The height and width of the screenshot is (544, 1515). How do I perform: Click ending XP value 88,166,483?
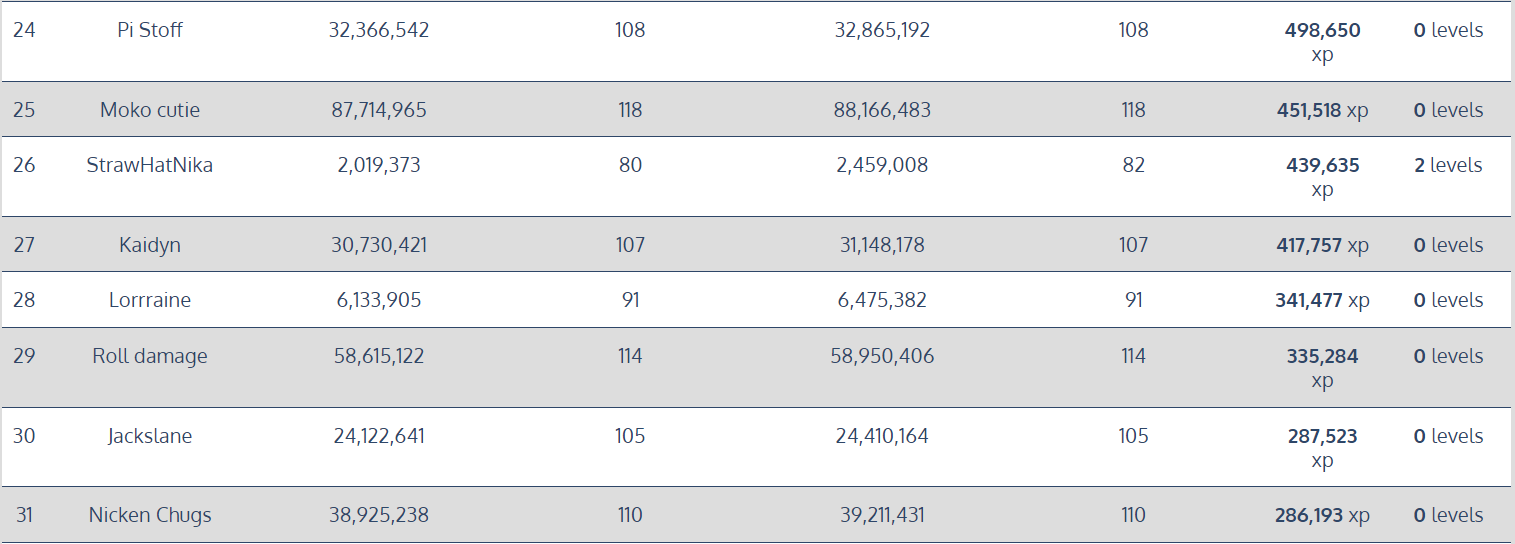pyautogui.click(x=882, y=110)
